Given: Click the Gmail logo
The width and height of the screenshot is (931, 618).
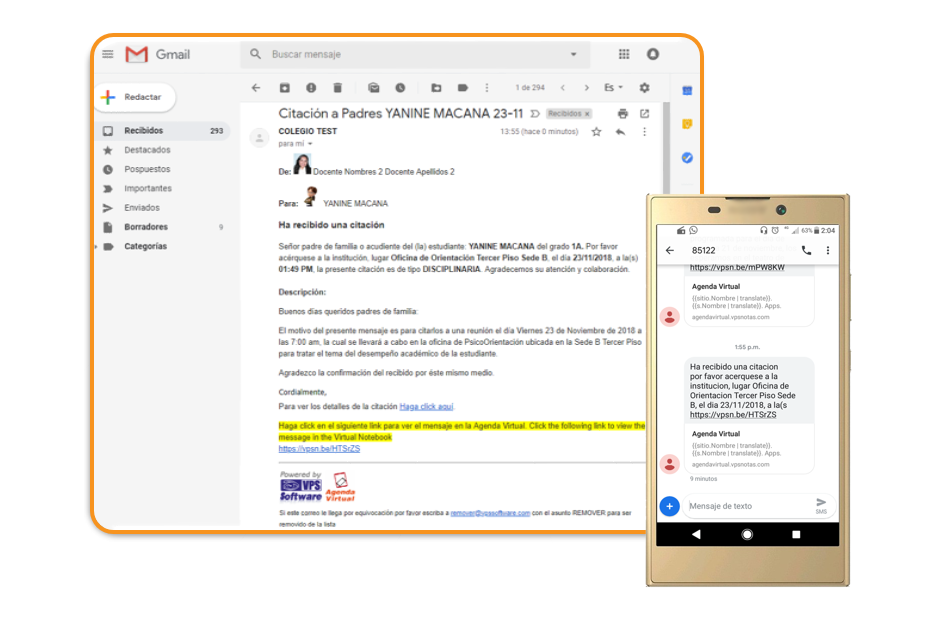Looking at the screenshot, I should tap(157, 55).
